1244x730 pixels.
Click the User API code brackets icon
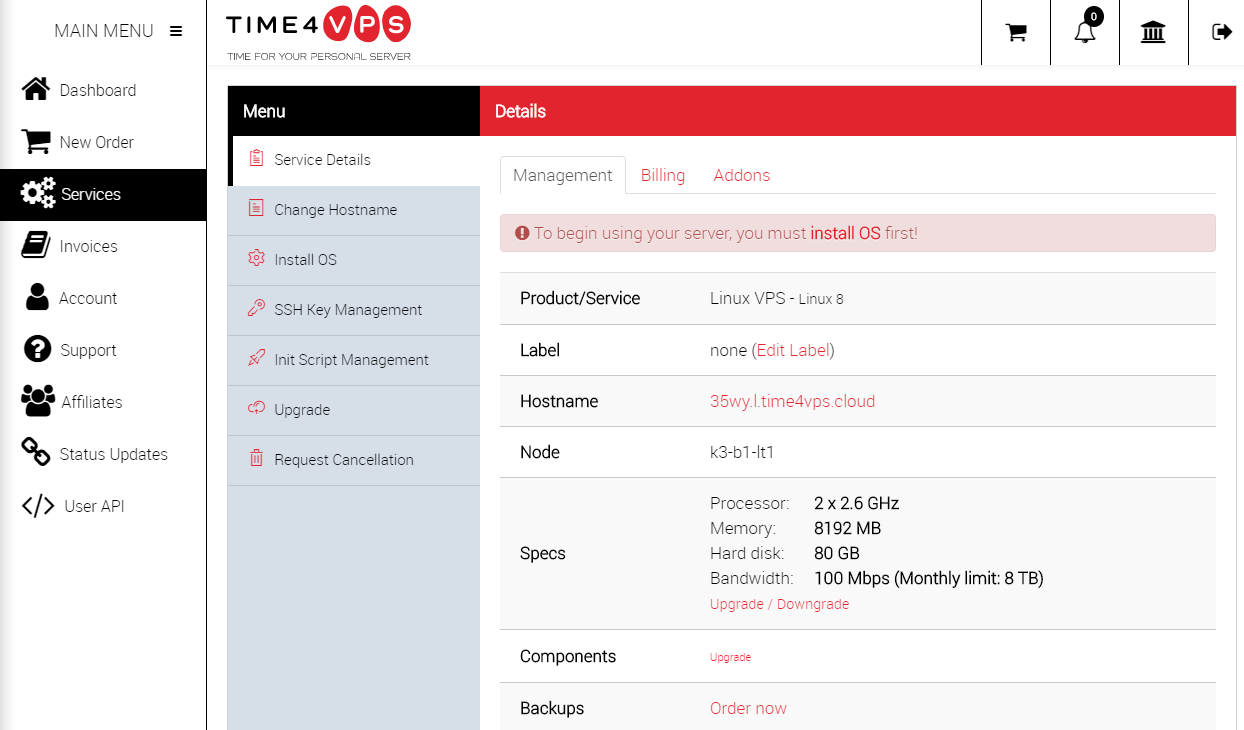tap(38, 506)
